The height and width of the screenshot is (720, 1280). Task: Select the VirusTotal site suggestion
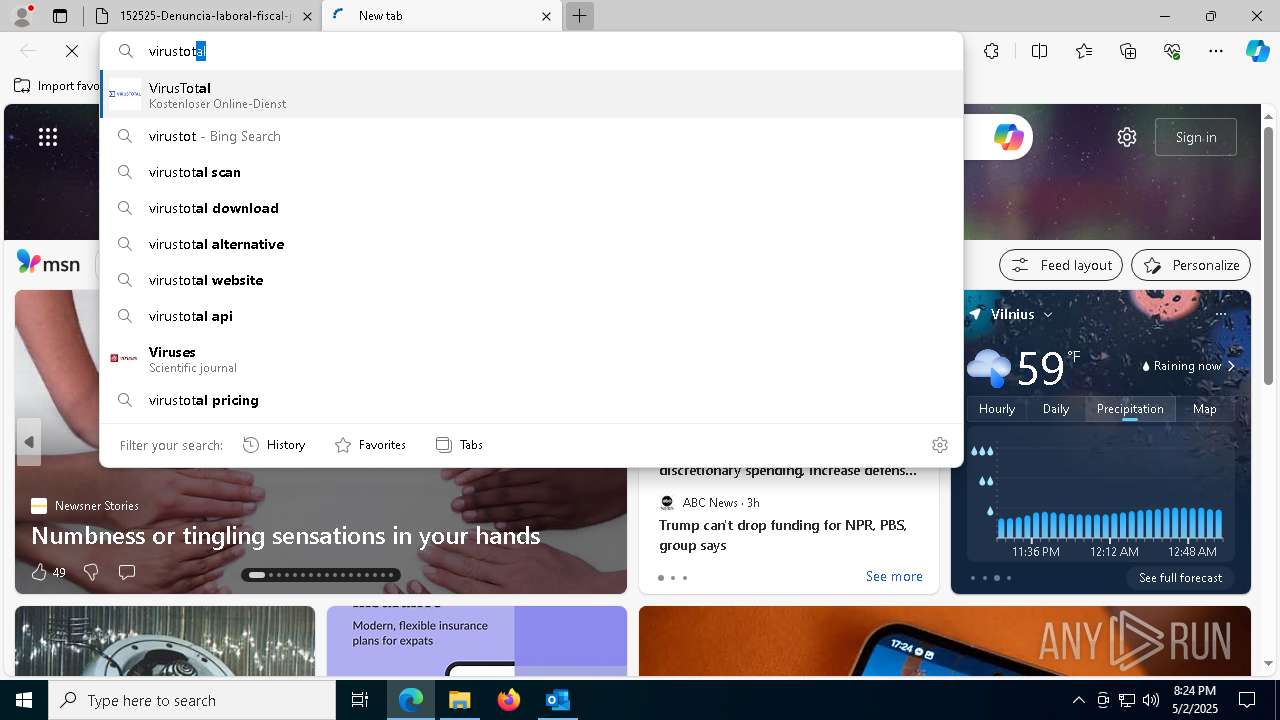coord(531,95)
